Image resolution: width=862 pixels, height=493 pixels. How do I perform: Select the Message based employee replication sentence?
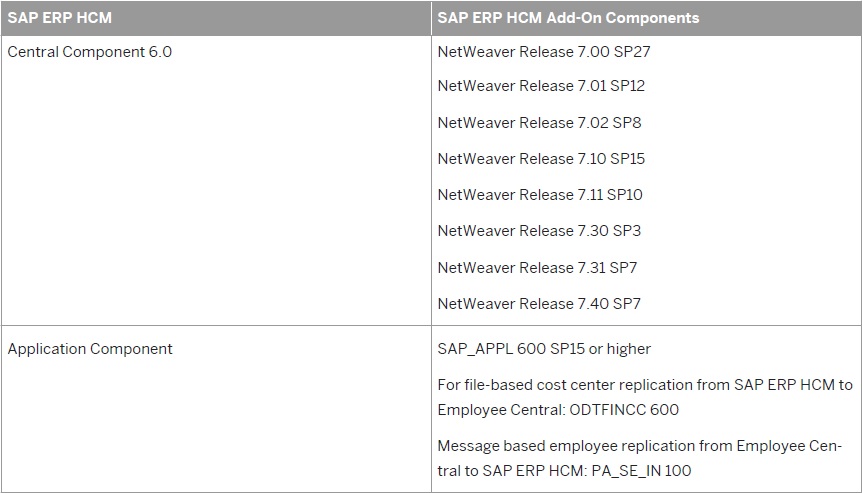(639, 458)
